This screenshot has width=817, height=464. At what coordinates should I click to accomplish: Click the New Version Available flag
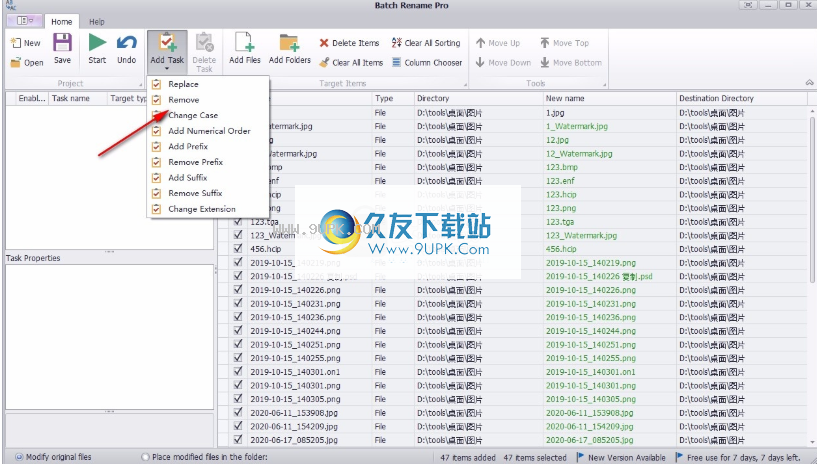pyautogui.click(x=580, y=457)
